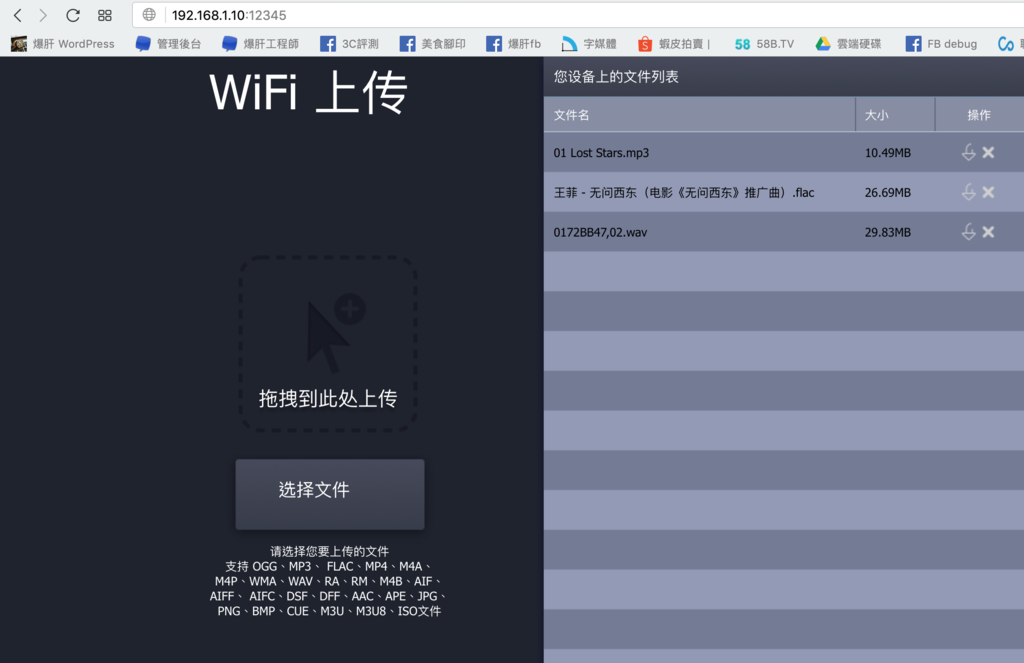The height and width of the screenshot is (663, 1024).
Task: Delete 01 Lost Stars.mp3 with X icon
Action: tap(988, 152)
